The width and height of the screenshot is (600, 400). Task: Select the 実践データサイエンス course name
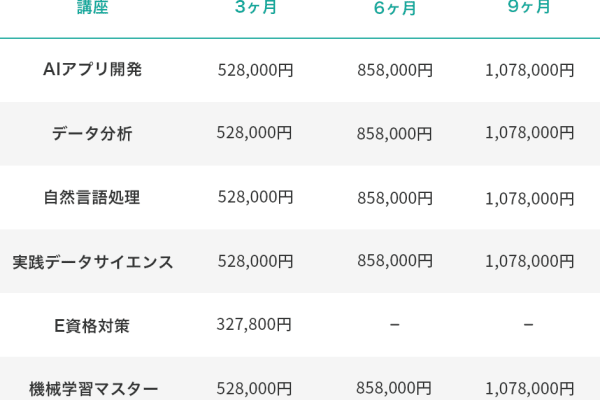coord(93,261)
